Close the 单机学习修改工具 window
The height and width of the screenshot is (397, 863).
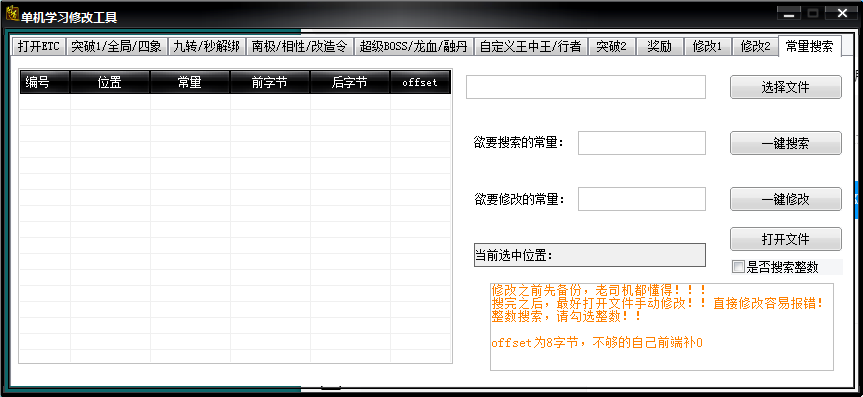(843, 14)
